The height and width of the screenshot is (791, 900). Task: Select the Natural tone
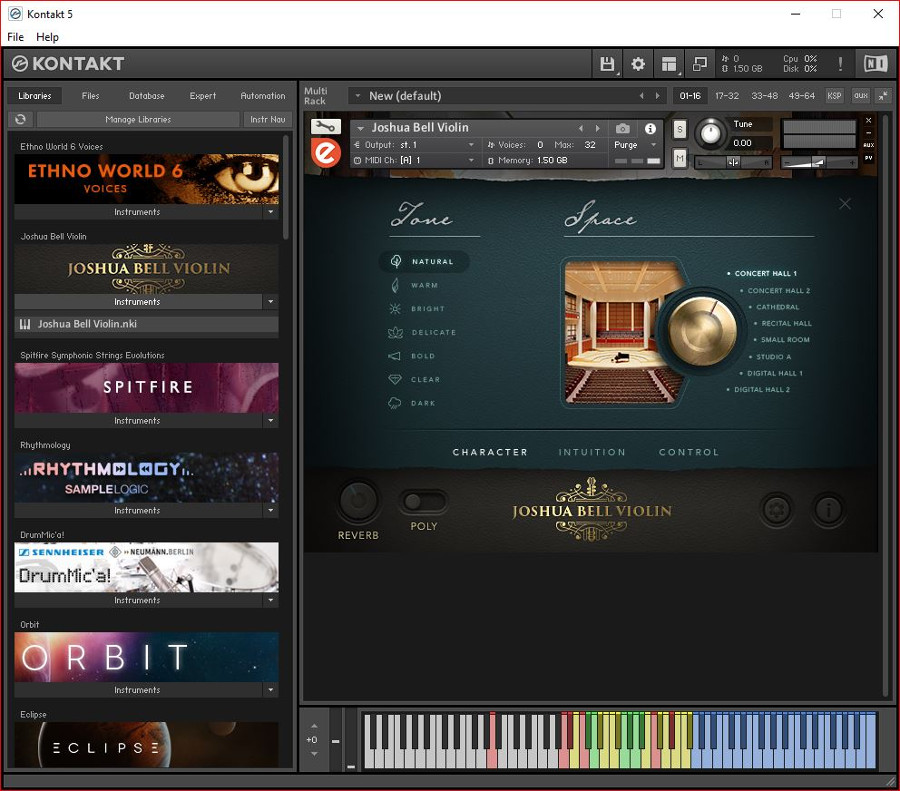pos(424,262)
